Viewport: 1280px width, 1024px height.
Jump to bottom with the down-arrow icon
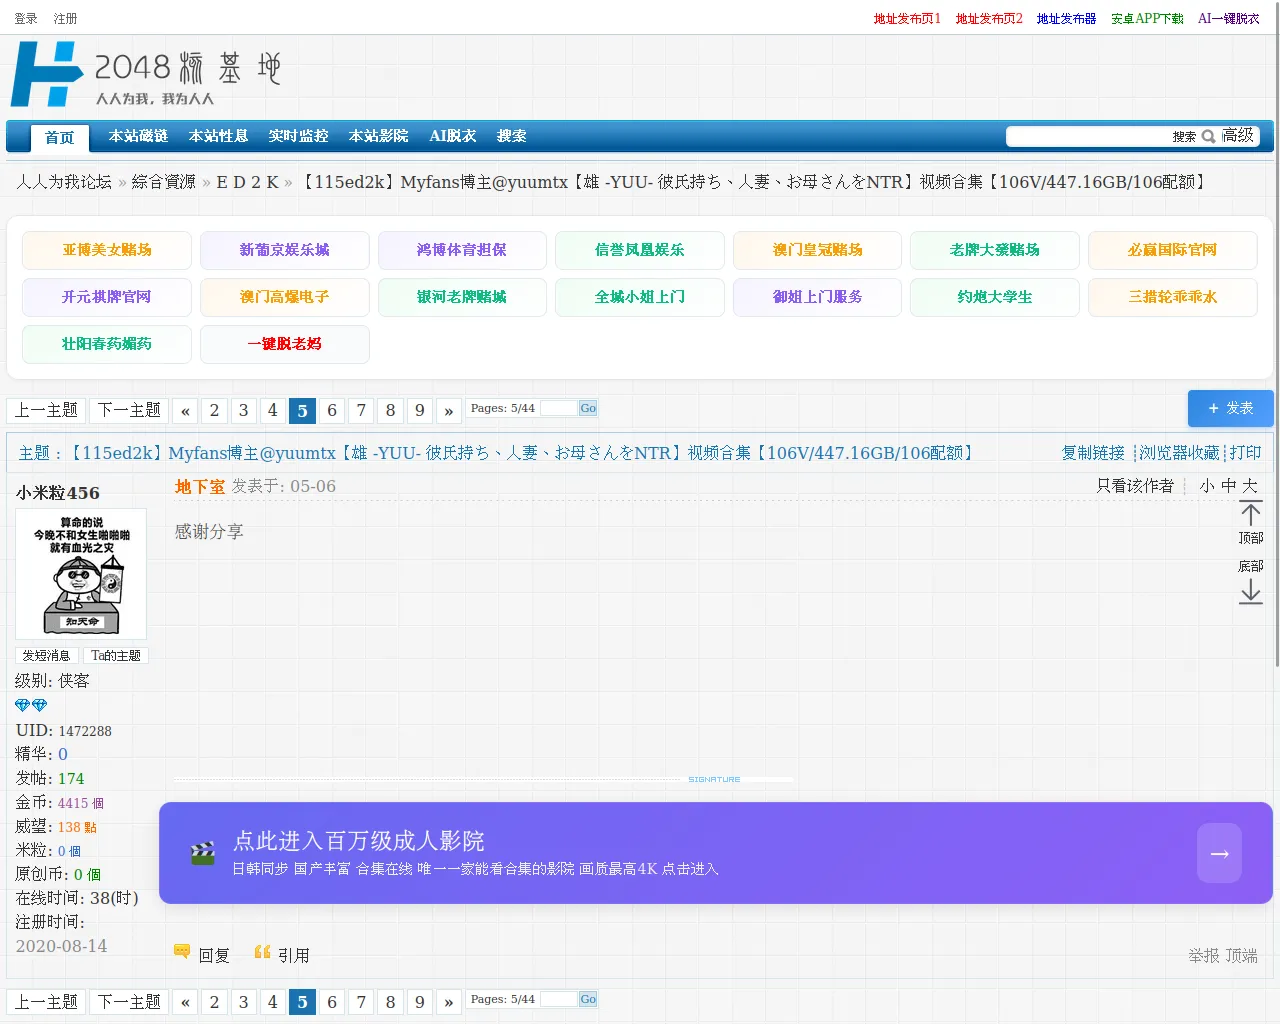[1250, 592]
